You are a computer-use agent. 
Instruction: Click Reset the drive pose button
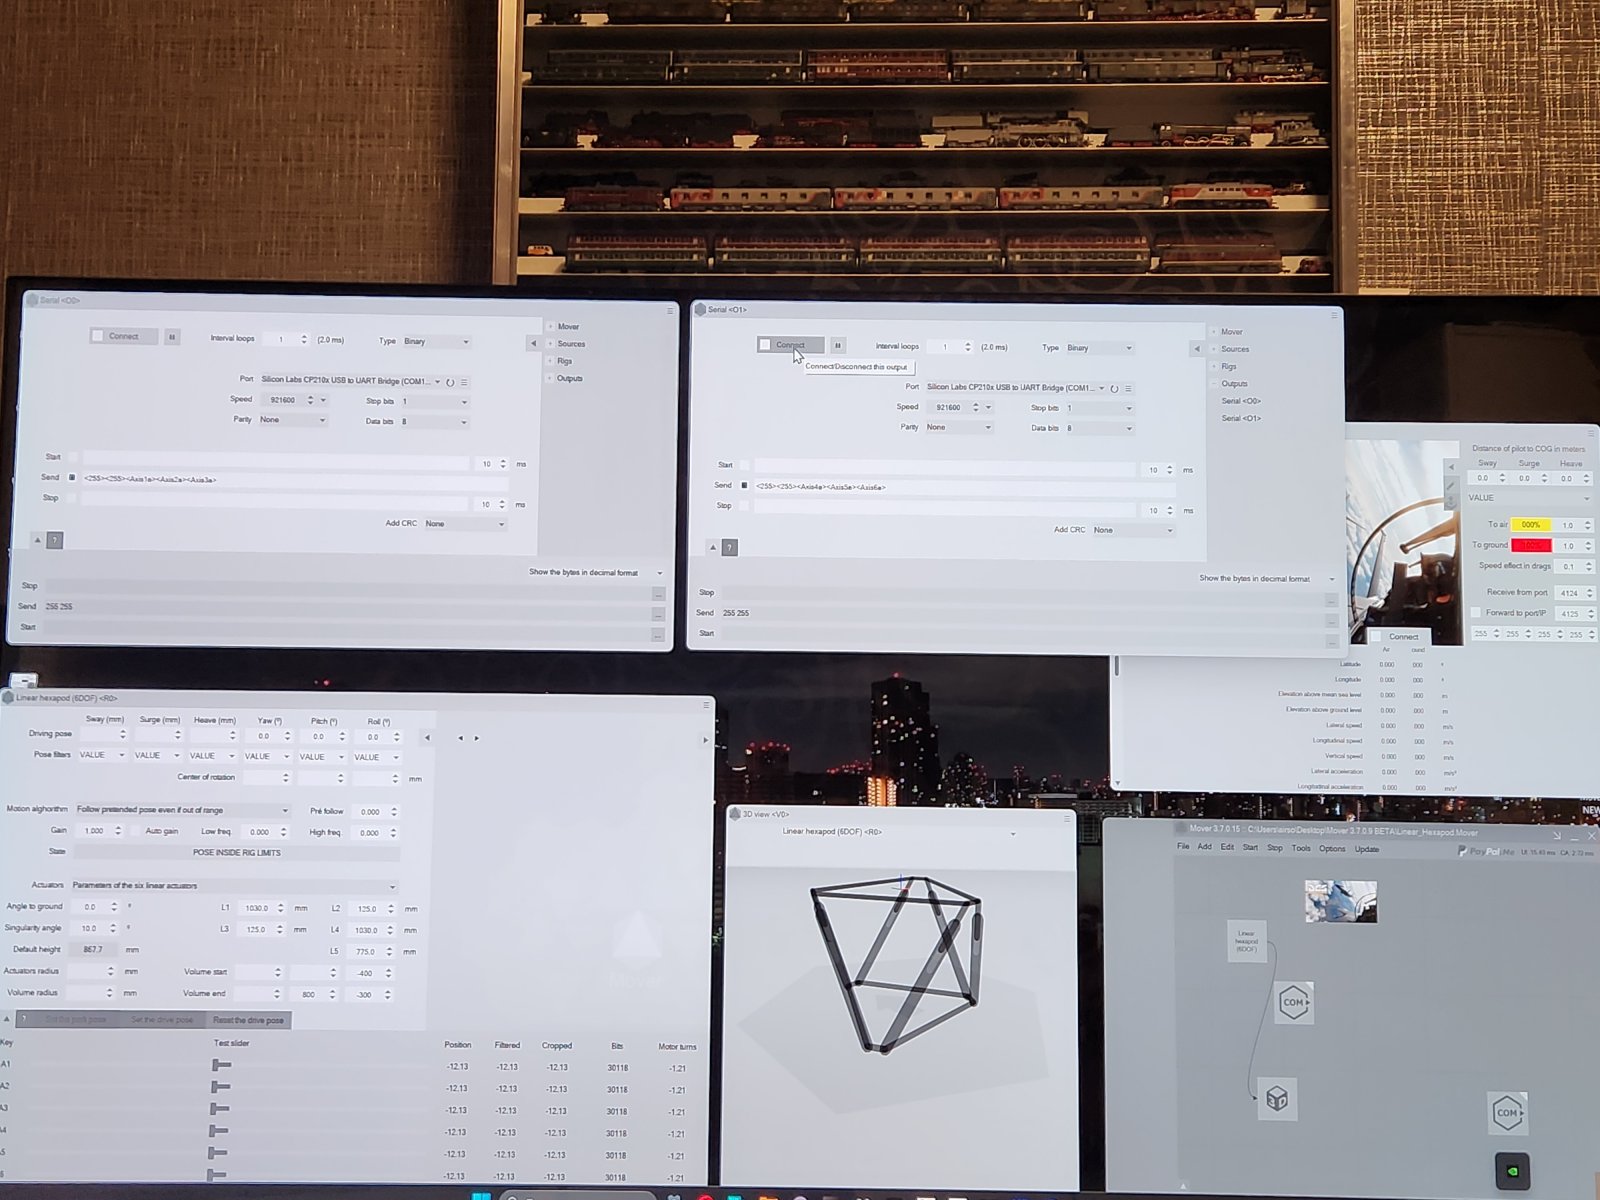[248, 1020]
